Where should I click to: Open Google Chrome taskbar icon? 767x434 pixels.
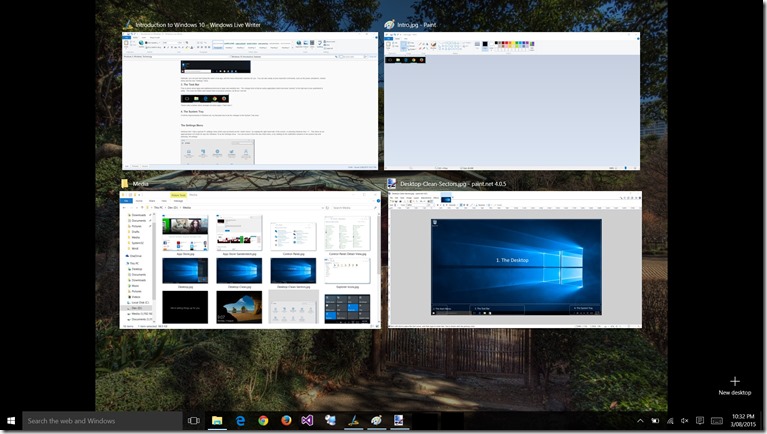(x=263, y=421)
